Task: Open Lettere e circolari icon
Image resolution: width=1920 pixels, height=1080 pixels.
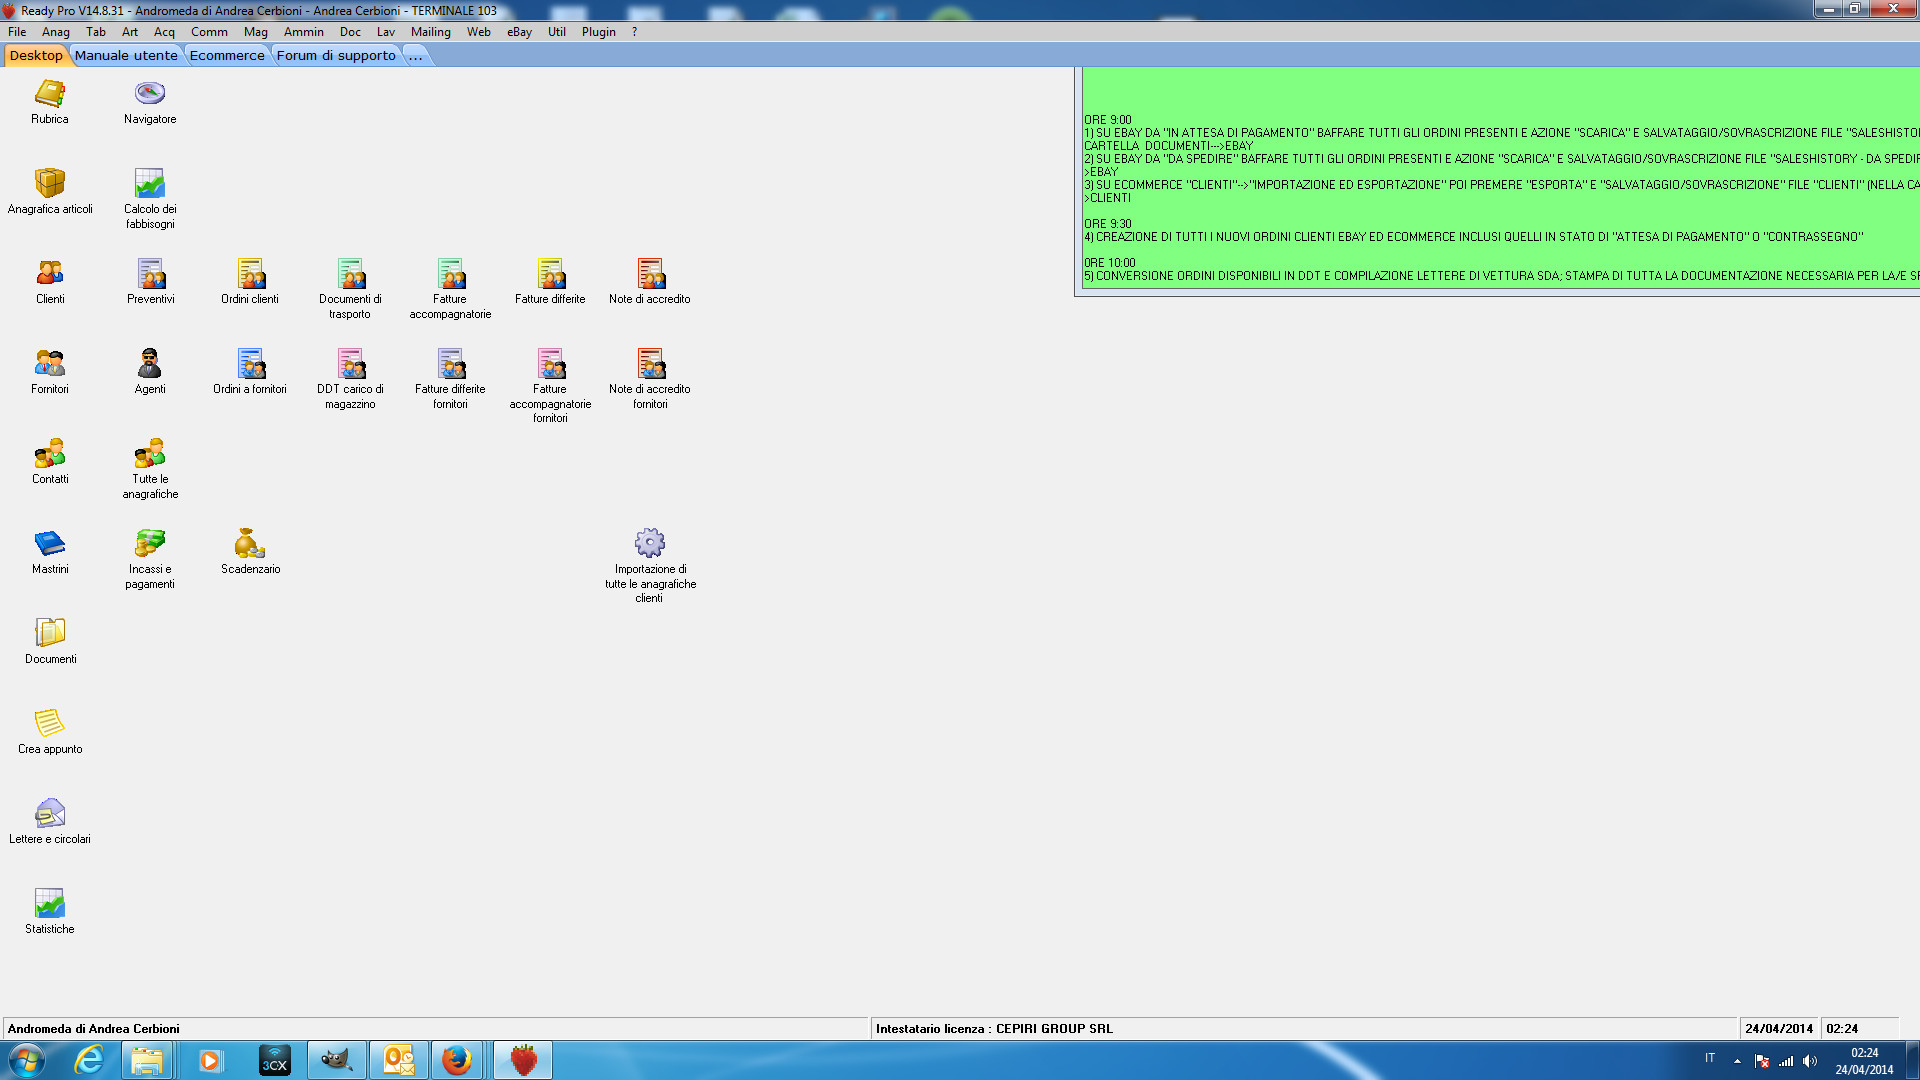Action: [50, 814]
